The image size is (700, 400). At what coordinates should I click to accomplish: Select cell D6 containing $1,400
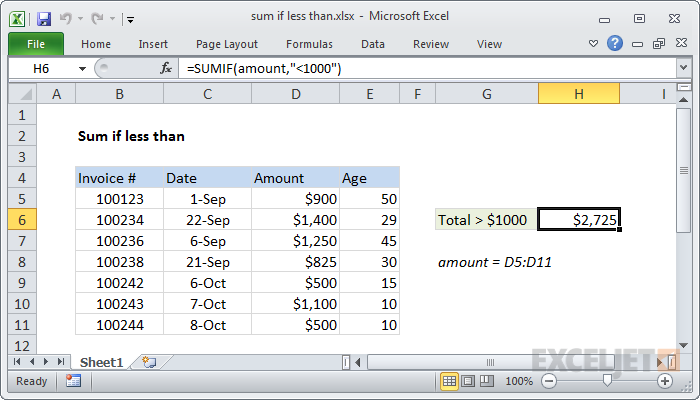(x=295, y=219)
